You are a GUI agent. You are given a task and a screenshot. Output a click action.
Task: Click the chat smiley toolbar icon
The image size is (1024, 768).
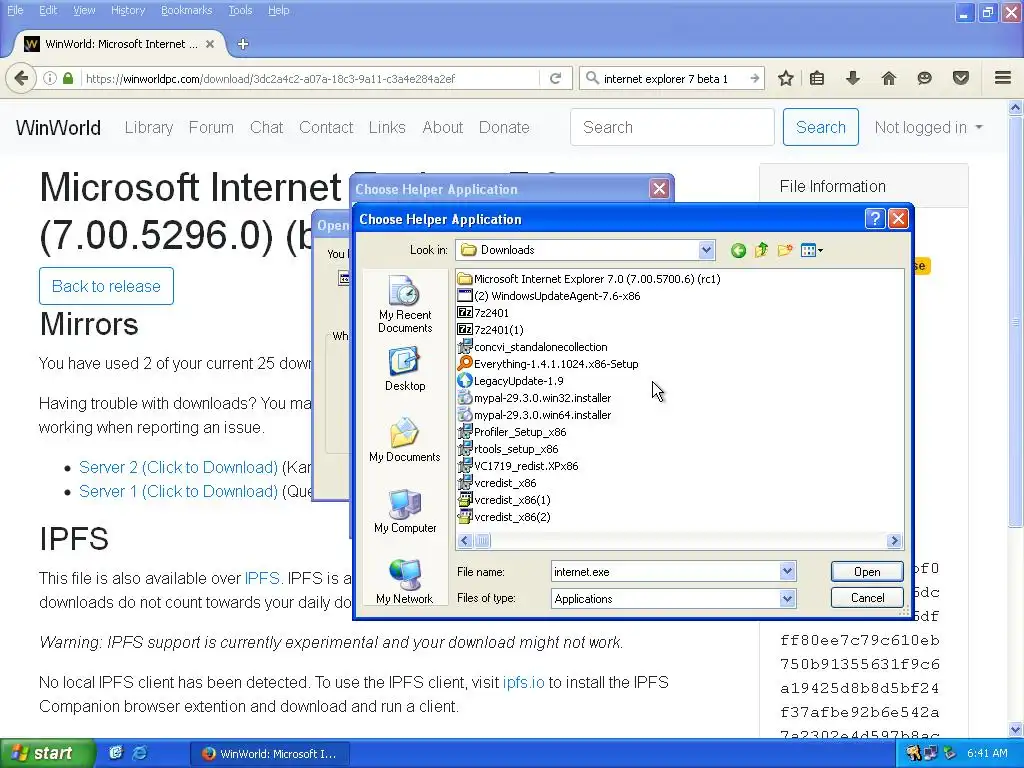924,78
